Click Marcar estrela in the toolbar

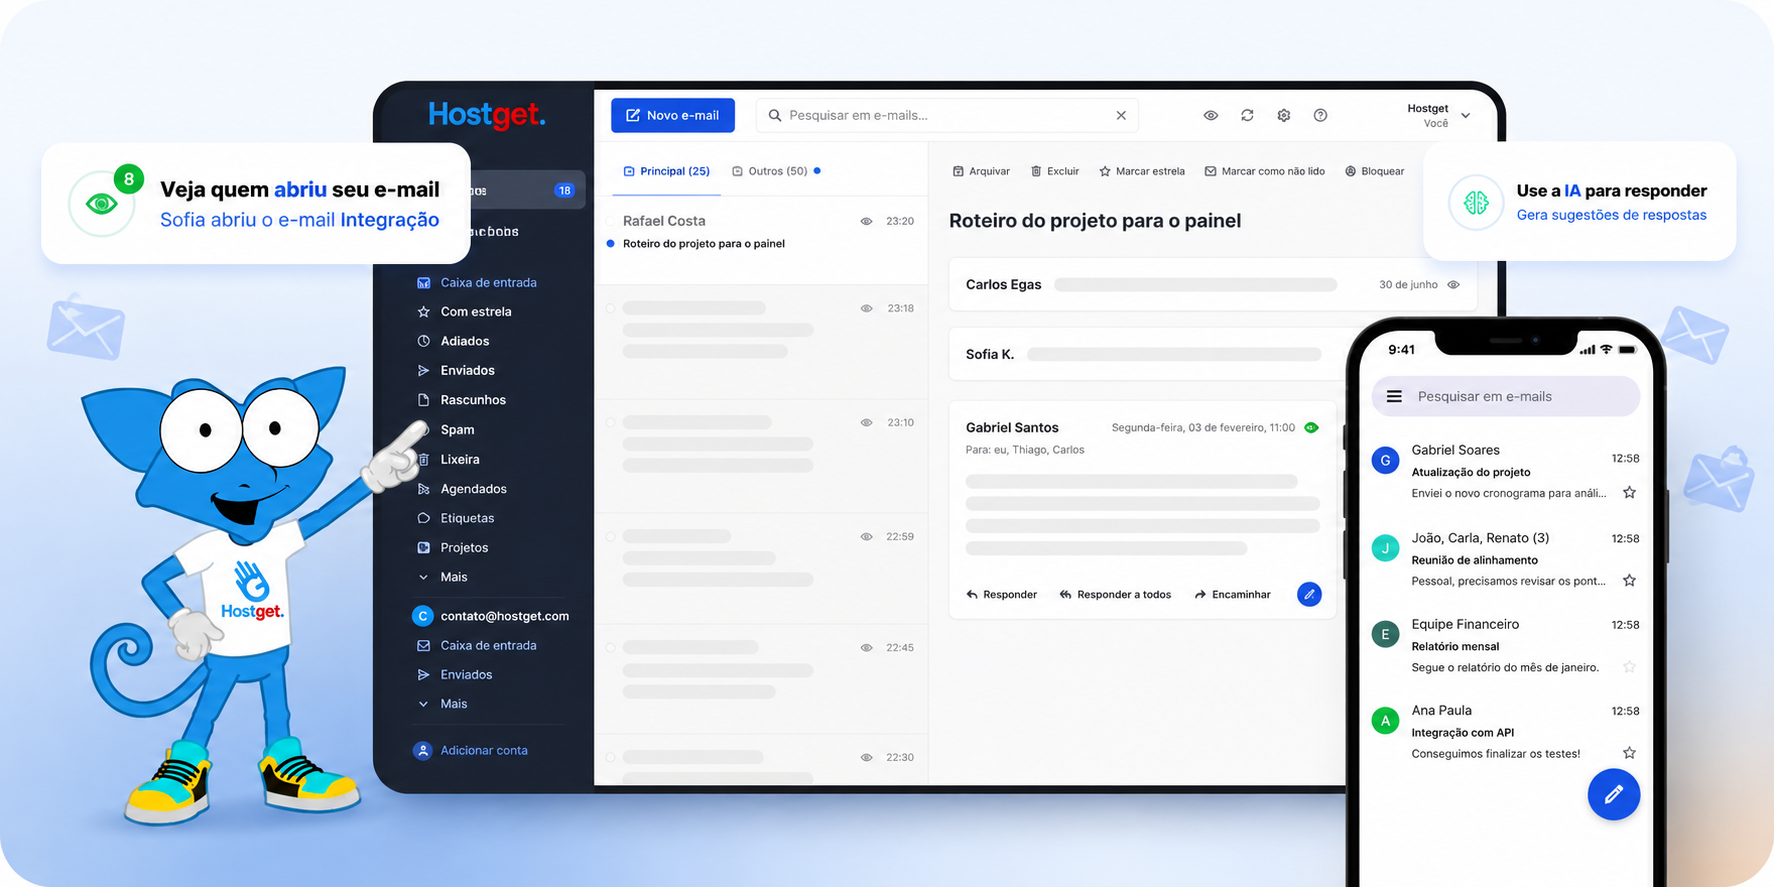tap(1142, 171)
